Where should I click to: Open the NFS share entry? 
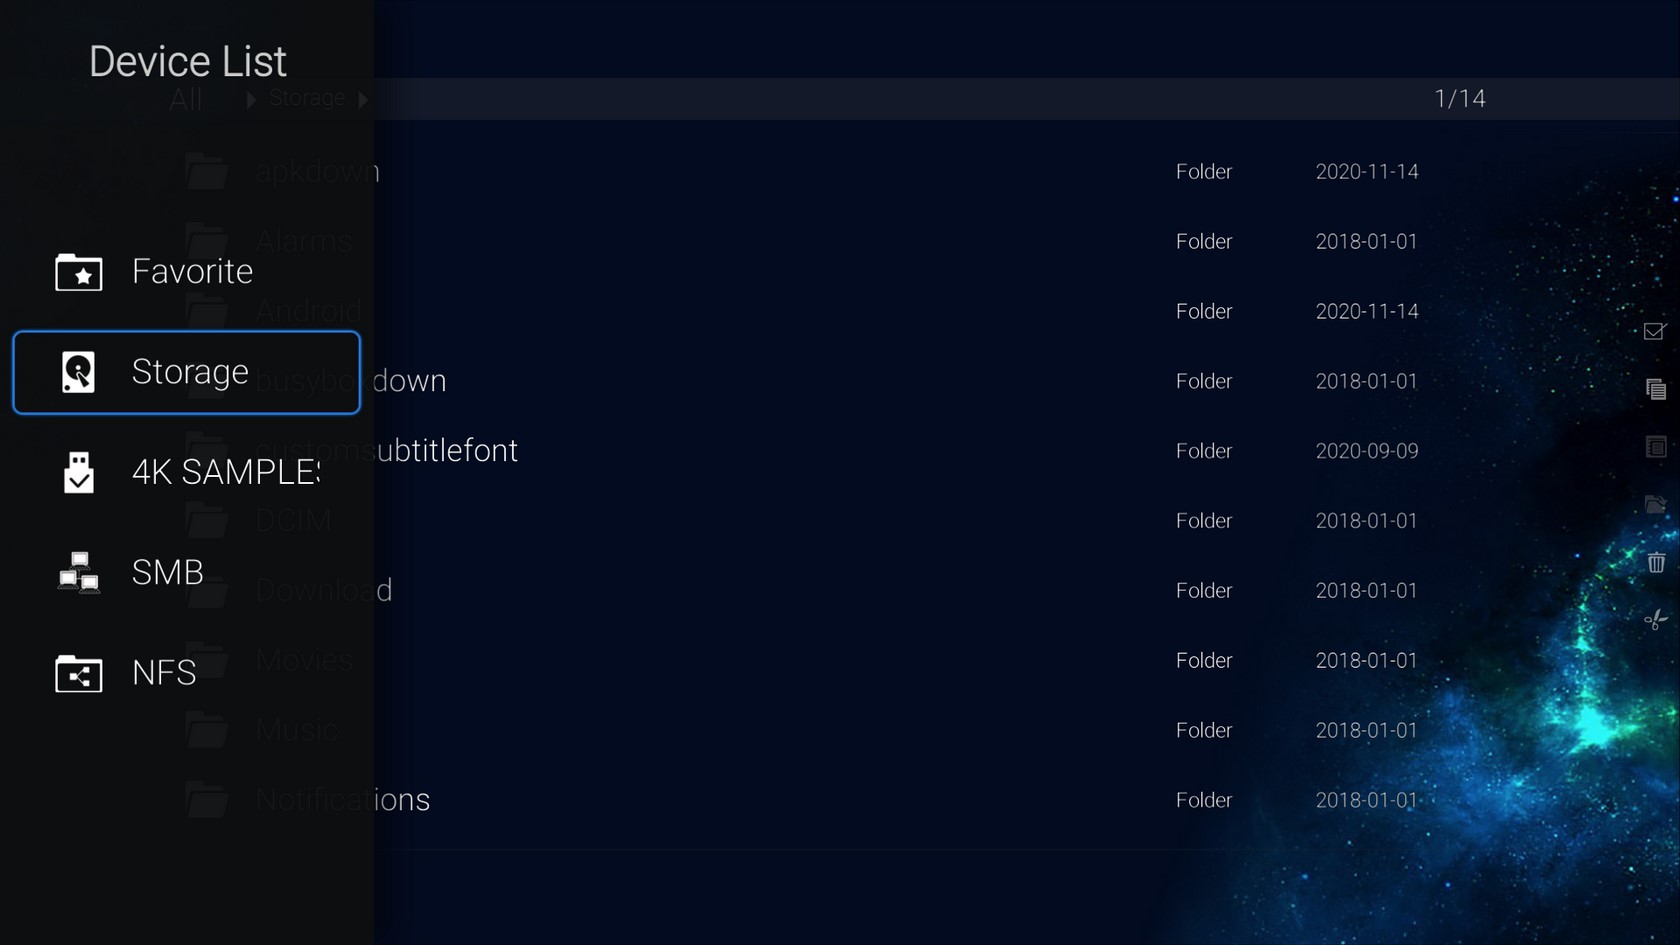click(x=187, y=672)
